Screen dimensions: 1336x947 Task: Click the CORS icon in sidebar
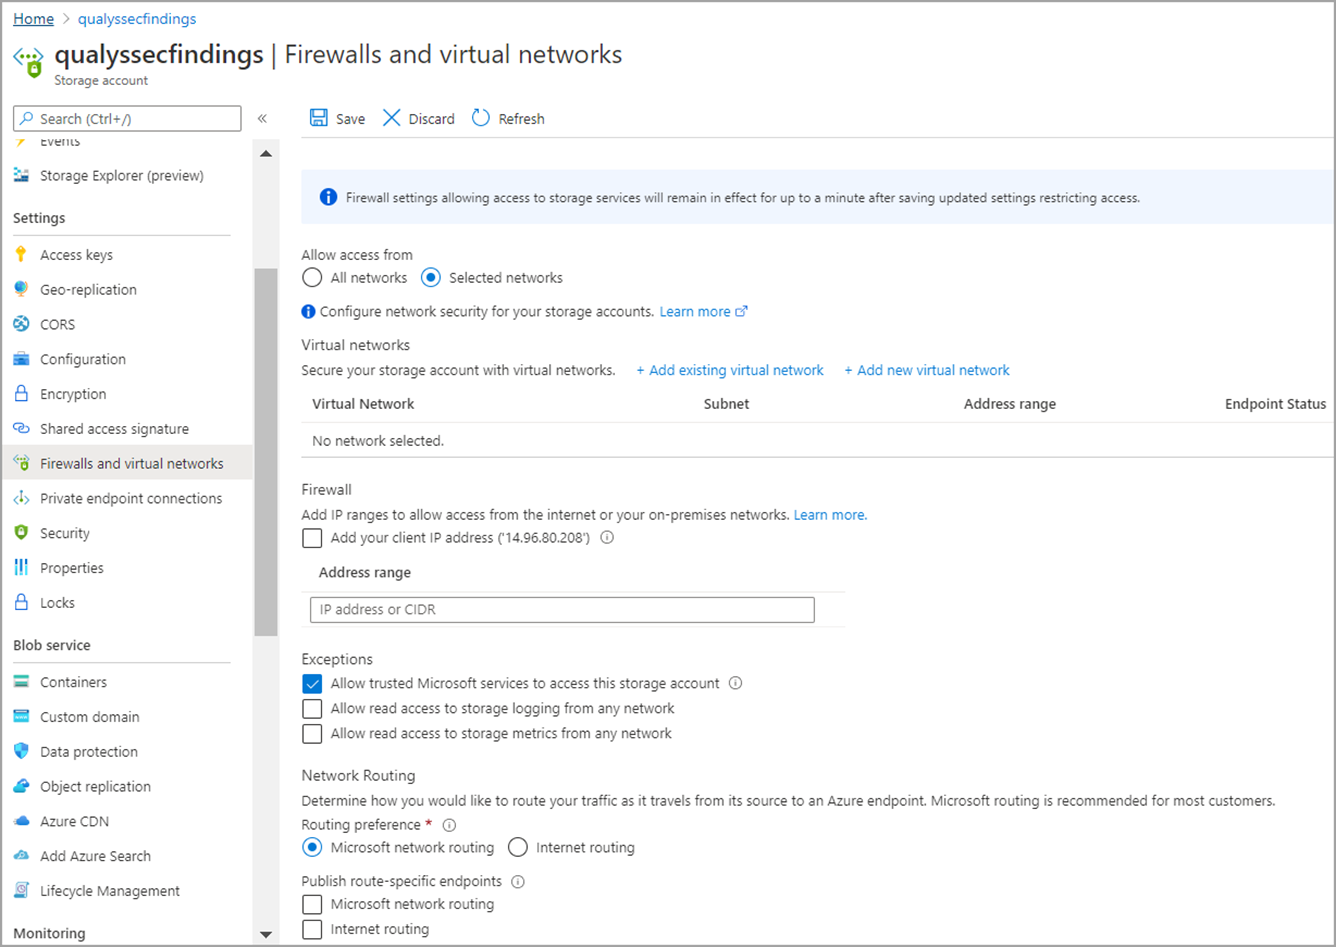(x=21, y=324)
